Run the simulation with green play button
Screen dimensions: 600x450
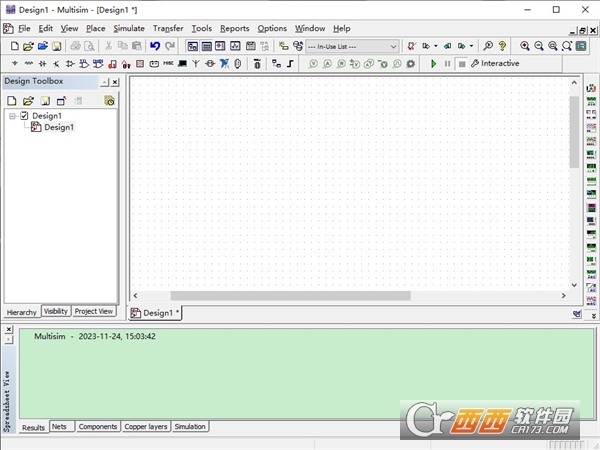point(433,64)
